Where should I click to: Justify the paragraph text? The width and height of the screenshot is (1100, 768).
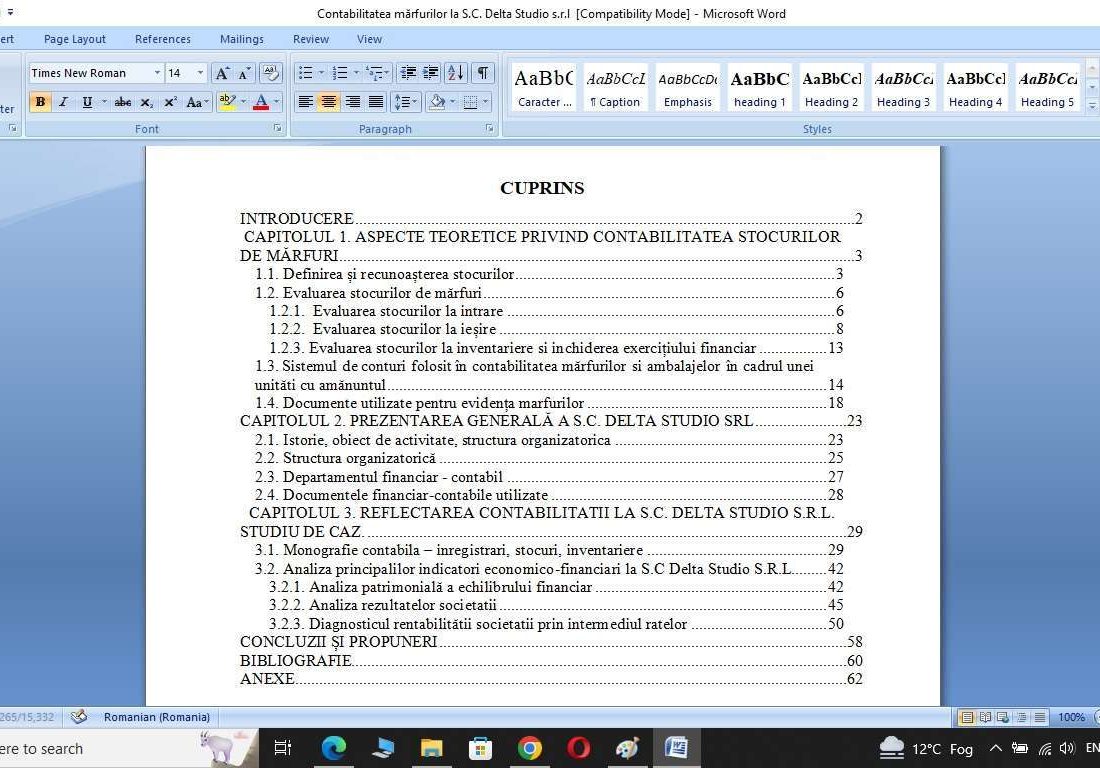coord(376,102)
